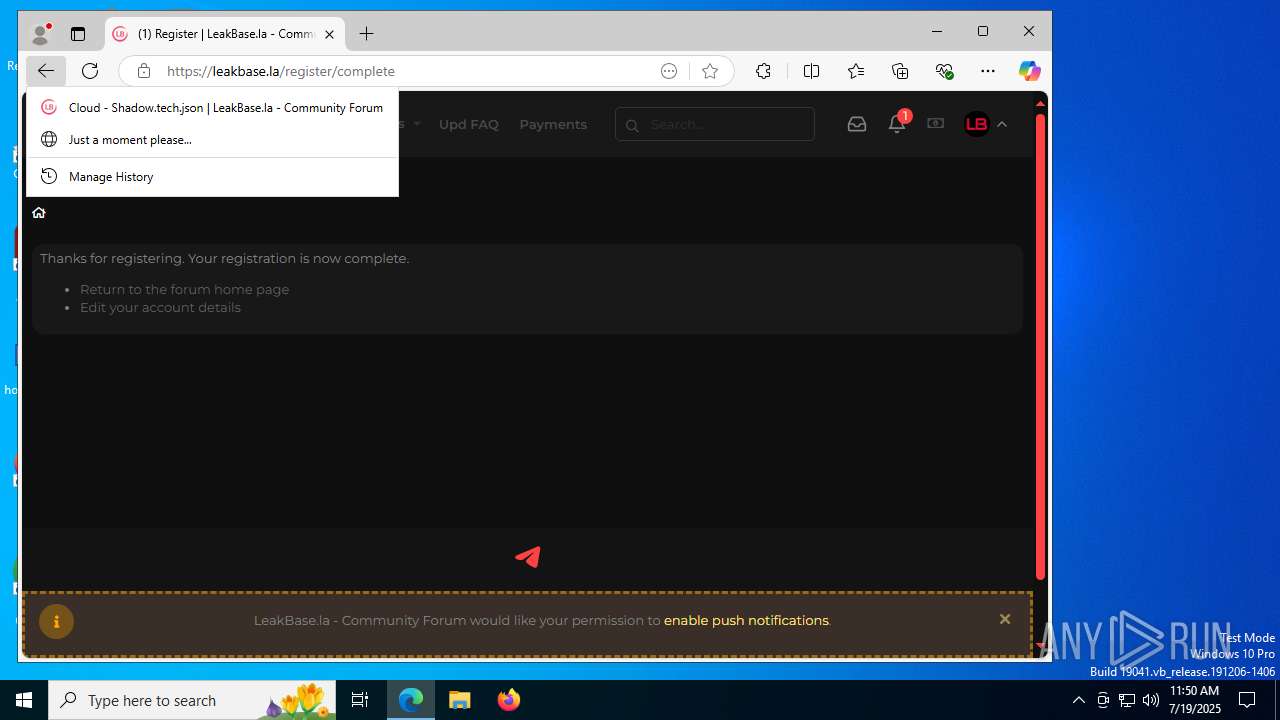Open Manage History entry
This screenshot has height=720, width=1280.
click(212, 176)
